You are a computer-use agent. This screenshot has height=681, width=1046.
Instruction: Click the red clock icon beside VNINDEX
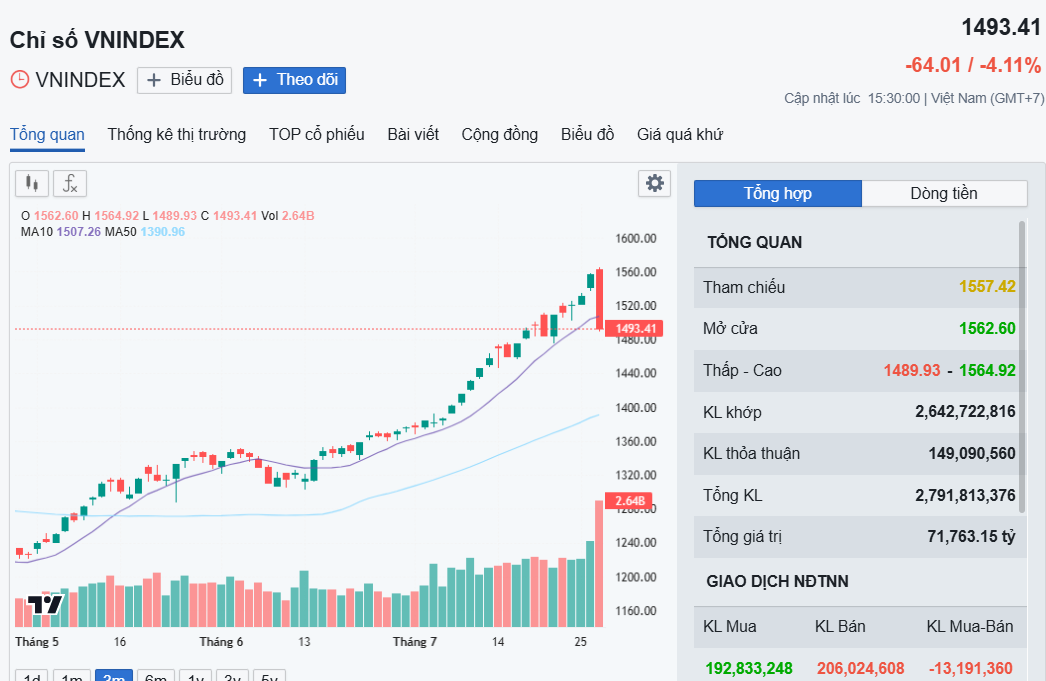(20, 80)
